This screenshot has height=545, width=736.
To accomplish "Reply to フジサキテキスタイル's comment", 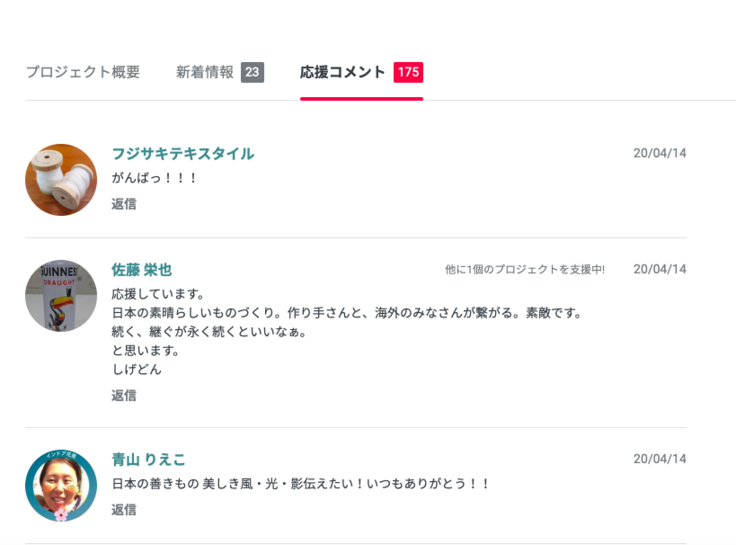I will 124,204.
